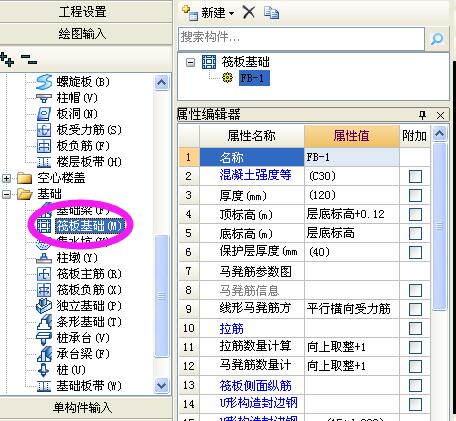The width and height of the screenshot is (456, 421).
Task: Click the 属性名称 column header
Action: pyautogui.click(x=252, y=136)
